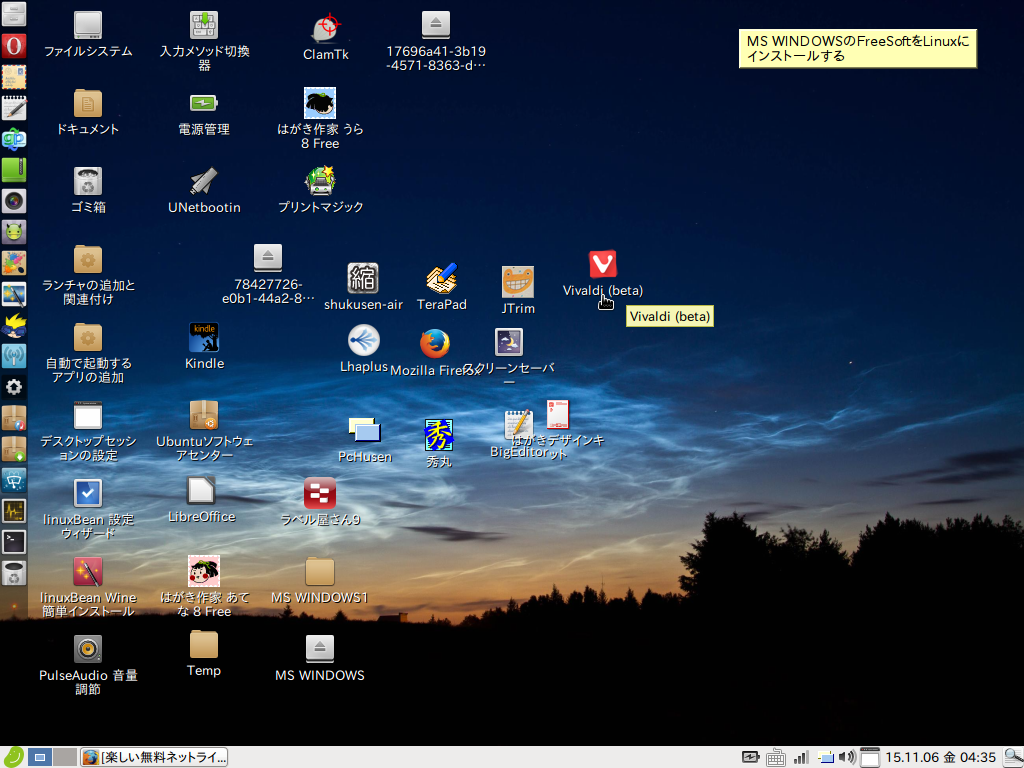Viewport: 1024px width, 768px height.
Task: Open the JTrim desktop icon
Action: tap(517, 283)
